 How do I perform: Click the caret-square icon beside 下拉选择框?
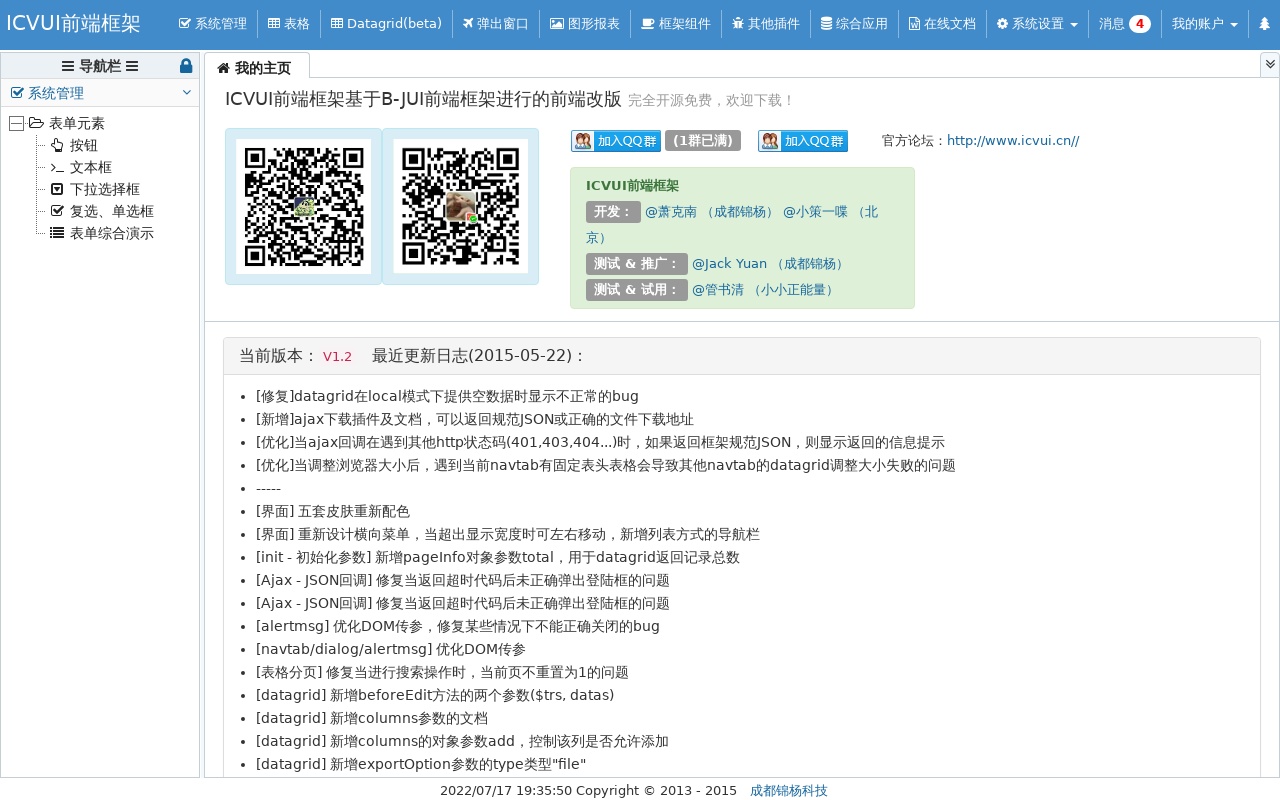click(57, 189)
